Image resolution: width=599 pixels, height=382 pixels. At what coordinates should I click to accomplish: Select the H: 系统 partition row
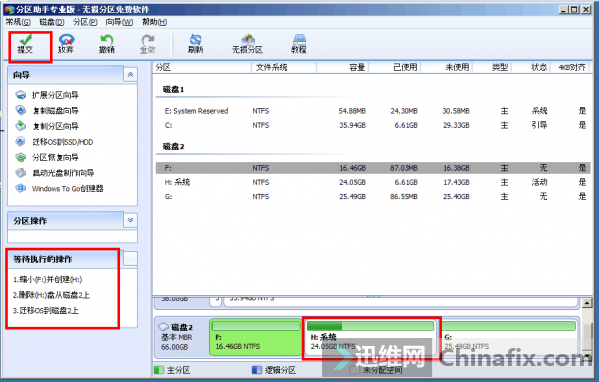coord(372,182)
